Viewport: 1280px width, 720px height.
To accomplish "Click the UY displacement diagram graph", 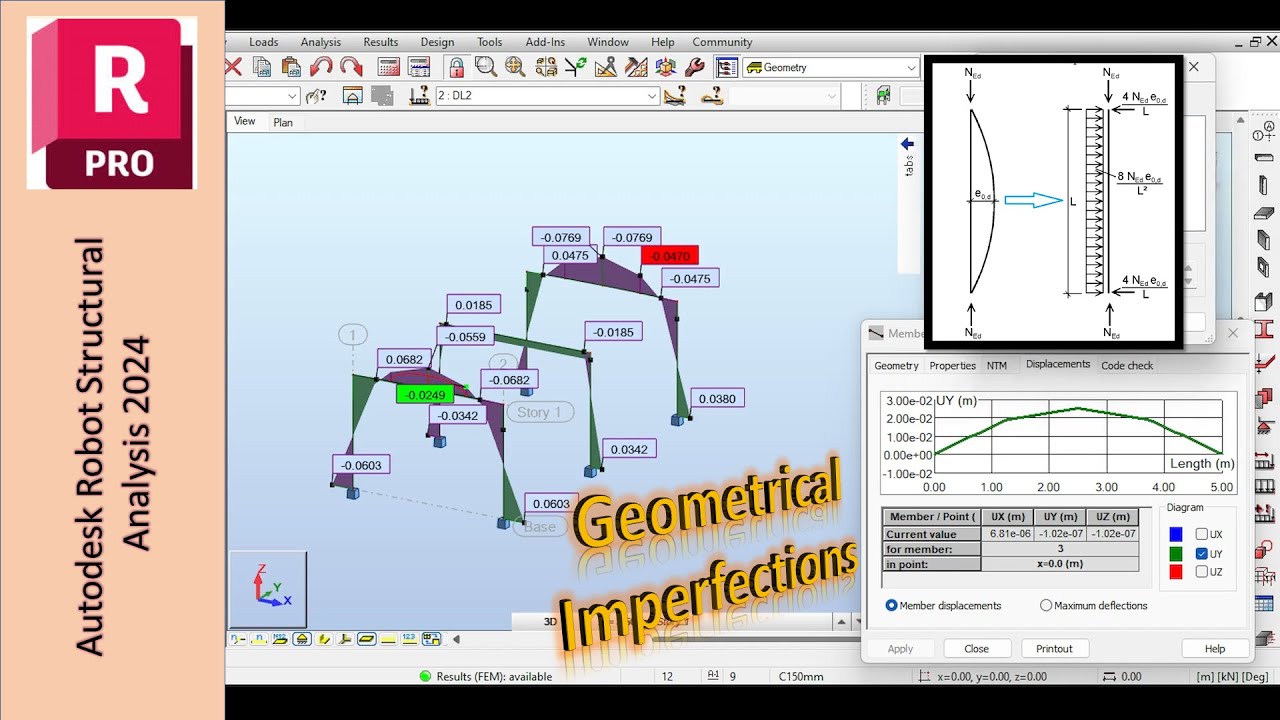I will (1058, 442).
